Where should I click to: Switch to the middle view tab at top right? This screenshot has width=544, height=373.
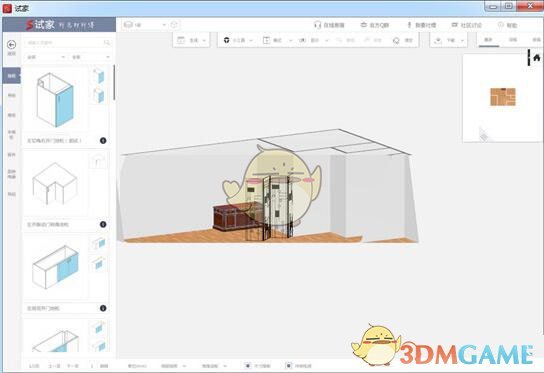point(513,40)
